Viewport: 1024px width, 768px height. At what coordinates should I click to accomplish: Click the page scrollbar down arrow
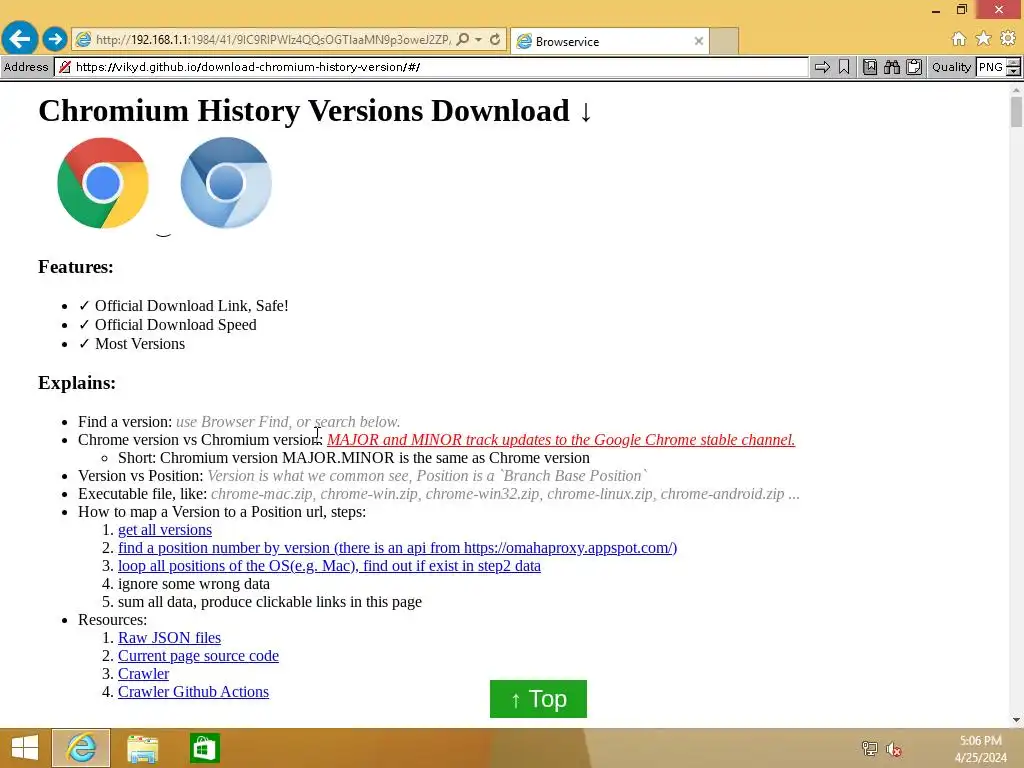pyautogui.click(x=1016, y=720)
